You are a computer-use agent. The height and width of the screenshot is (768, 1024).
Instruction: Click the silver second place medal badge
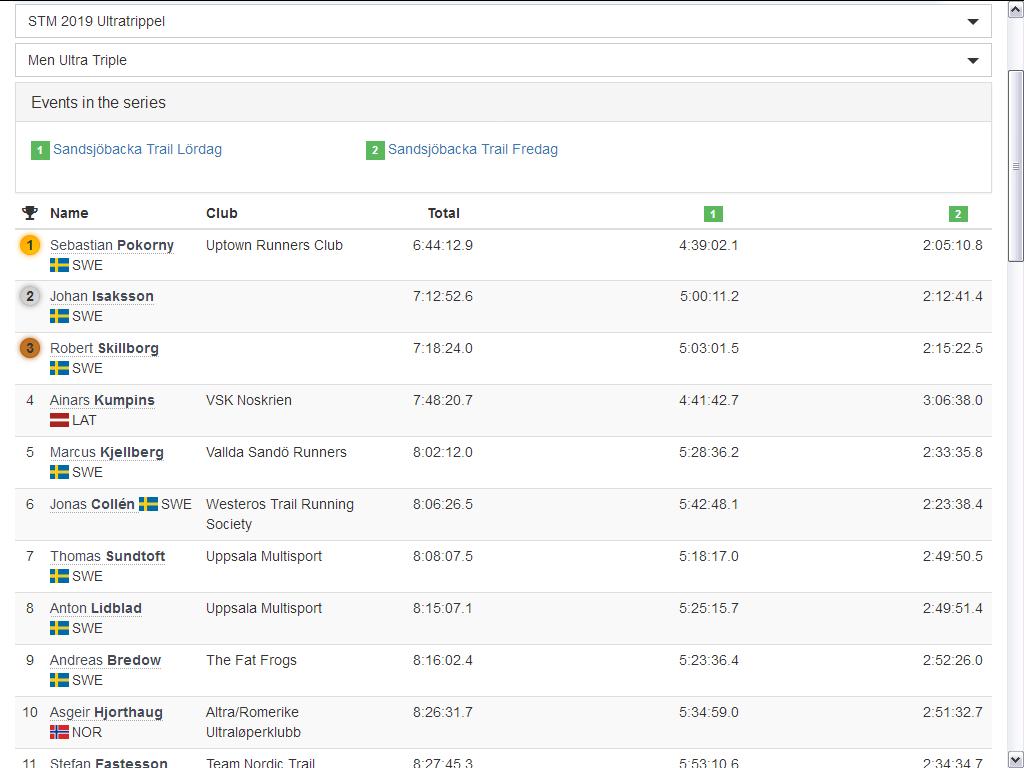(x=30, y=296)
